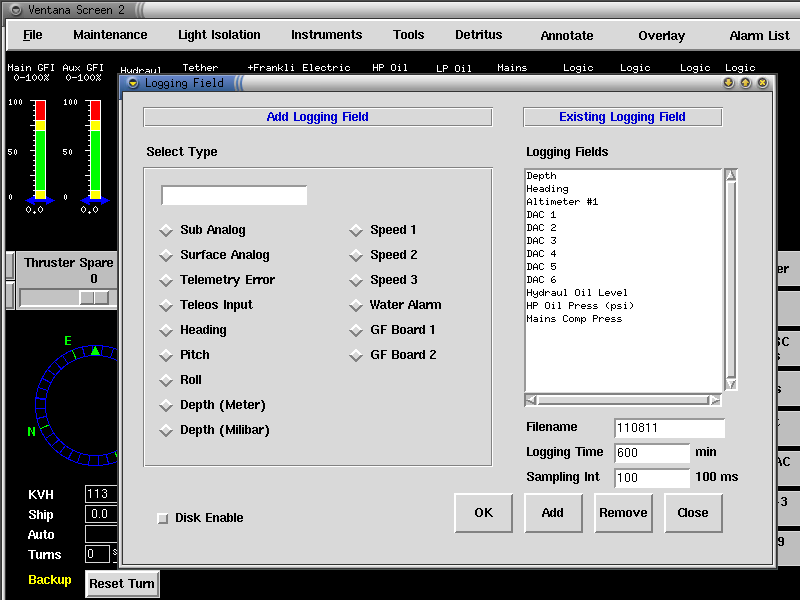Click the Sampling Int input field

tap(652, 478)
